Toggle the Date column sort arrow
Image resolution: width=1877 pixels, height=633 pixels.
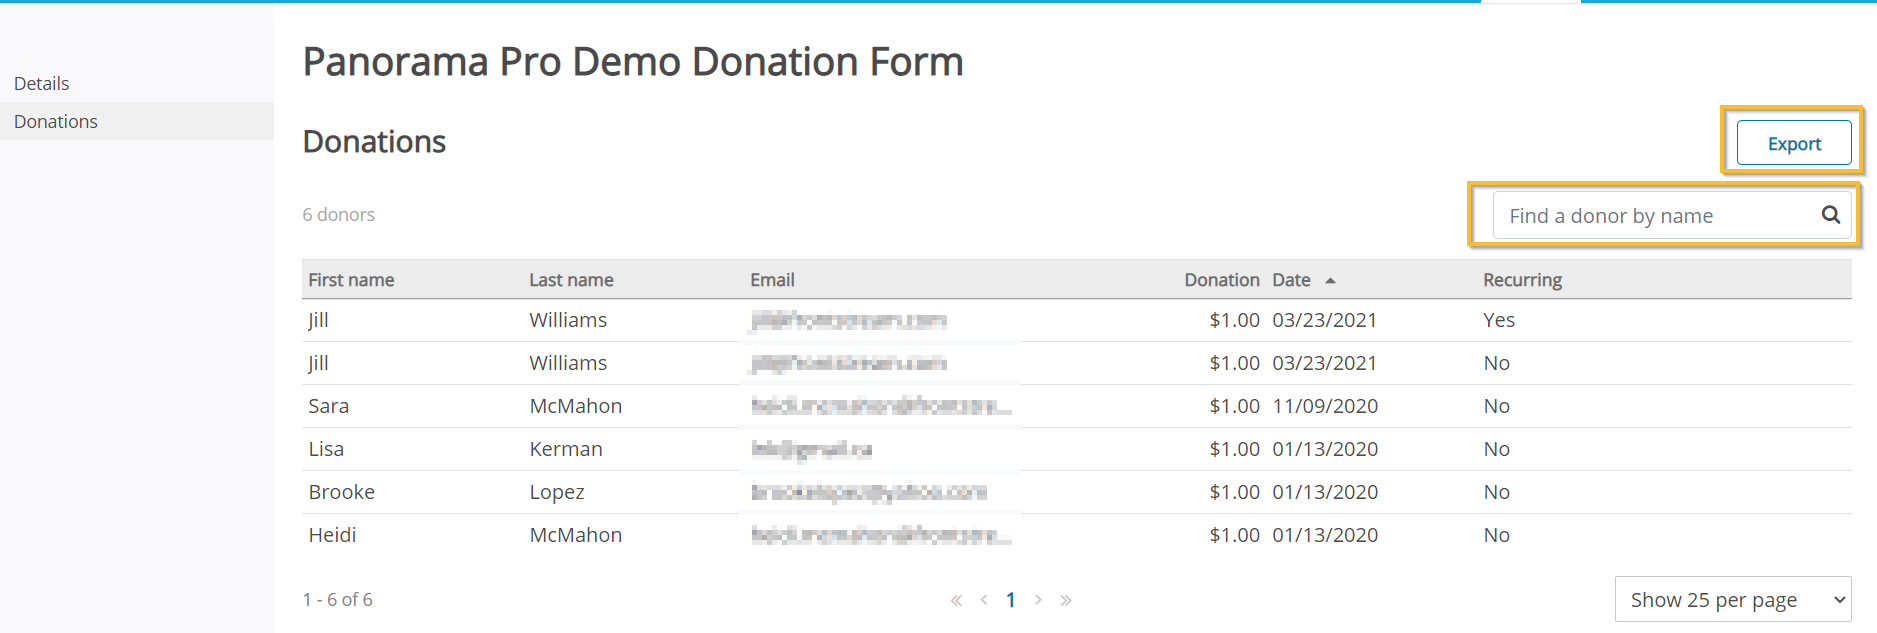1330,281
